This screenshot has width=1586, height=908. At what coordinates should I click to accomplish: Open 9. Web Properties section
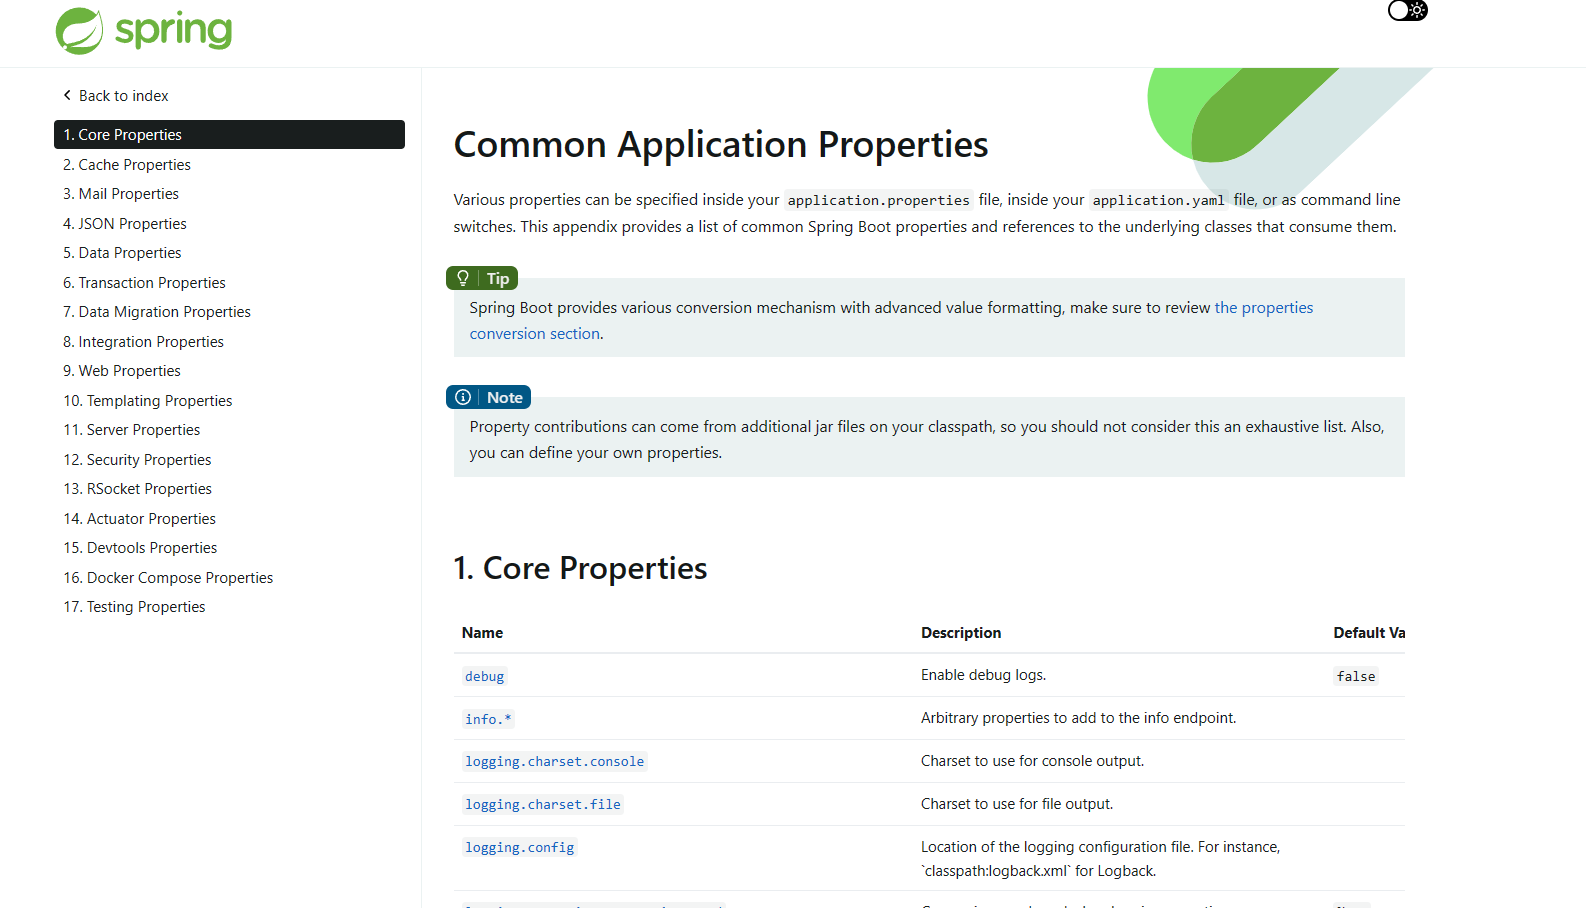pyautogui.click(x=122, y=371)
